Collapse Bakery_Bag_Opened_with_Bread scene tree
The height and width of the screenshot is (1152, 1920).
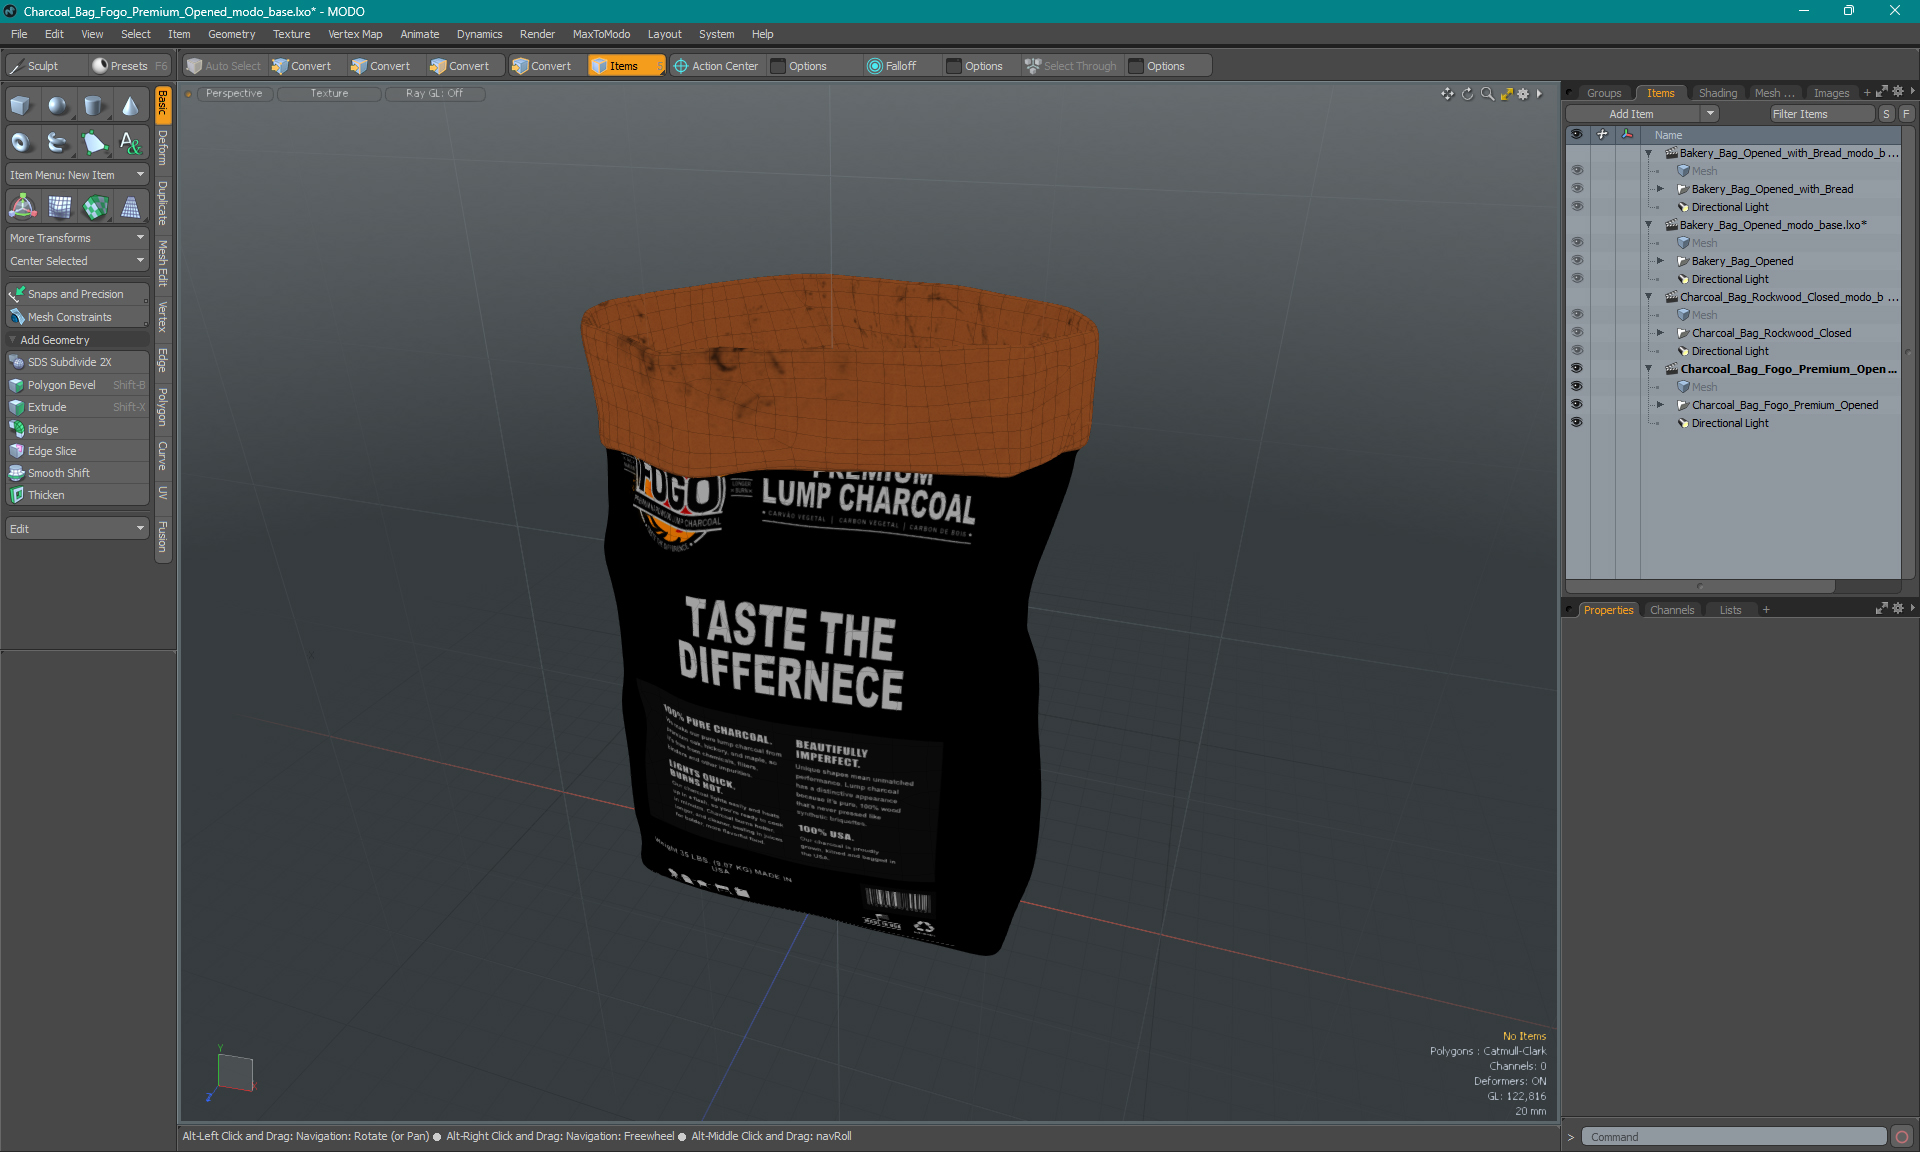pyautogui.click(x=1649, y=153)
